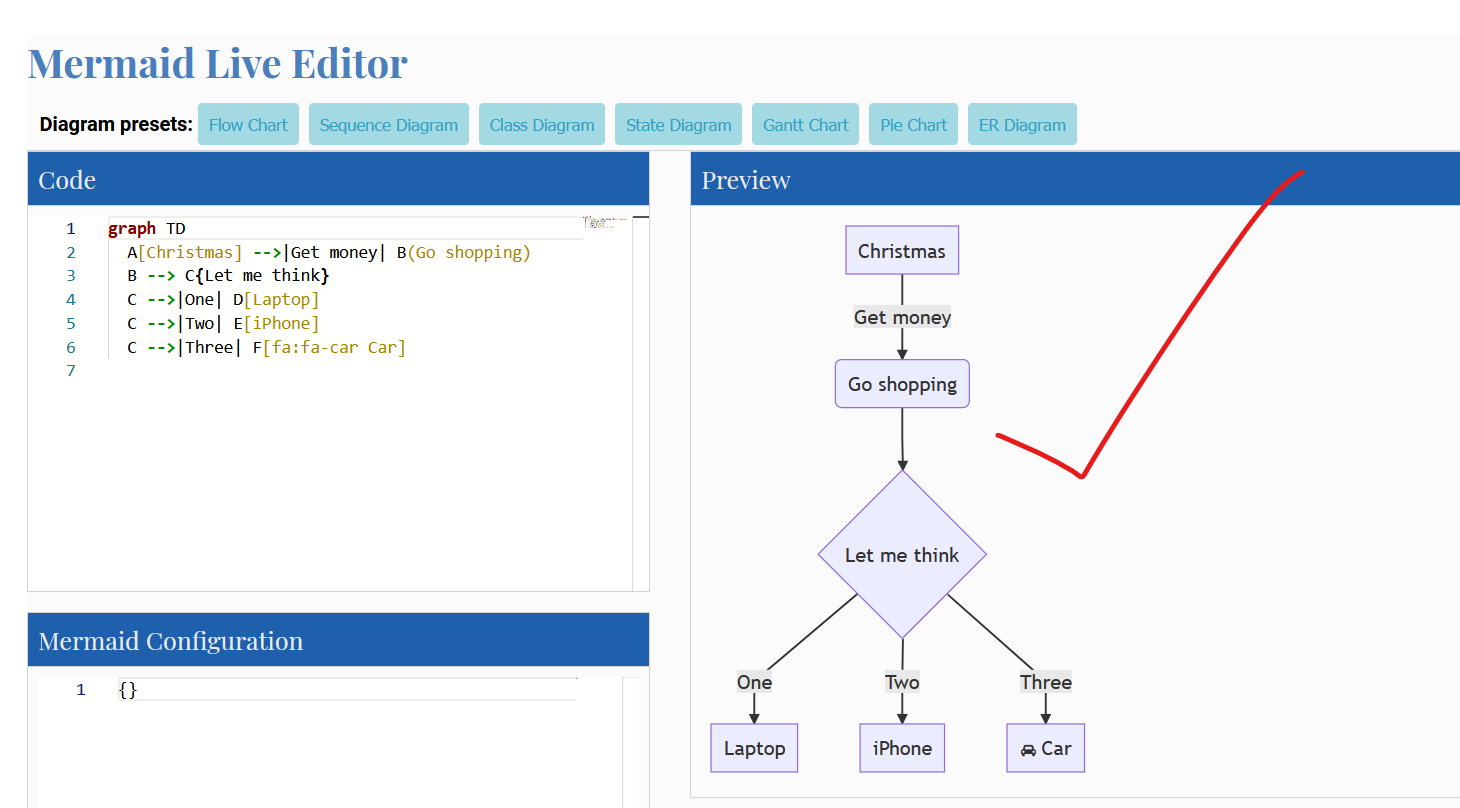The image size is (1460, 808).
Task: Select the Sequence Diagram preset
Action: [388, 124]
